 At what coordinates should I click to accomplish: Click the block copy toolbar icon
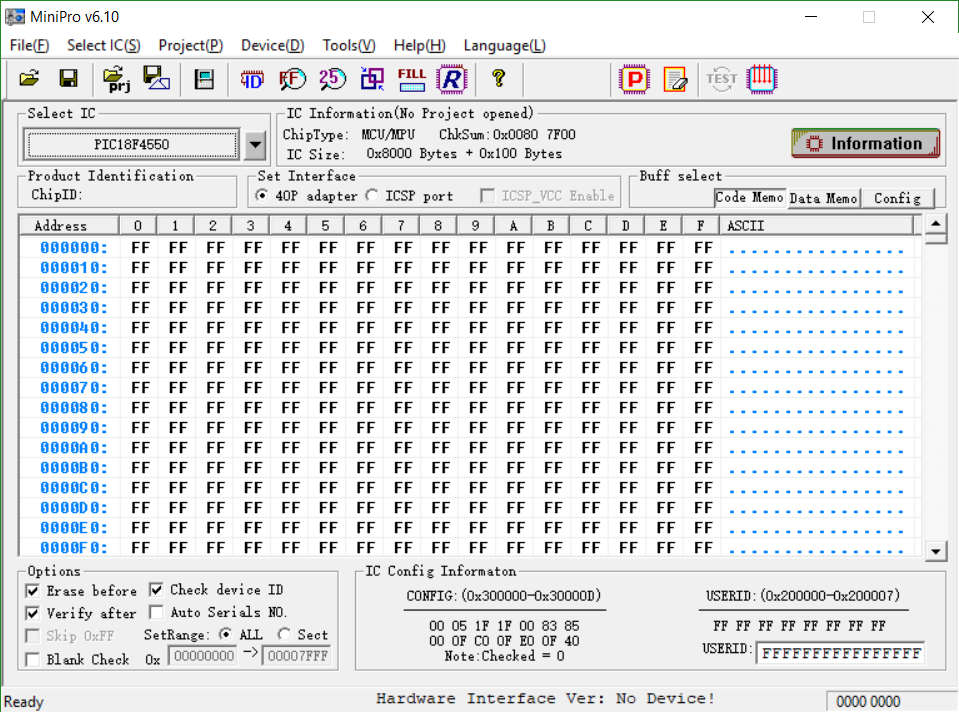coord(372,79)
